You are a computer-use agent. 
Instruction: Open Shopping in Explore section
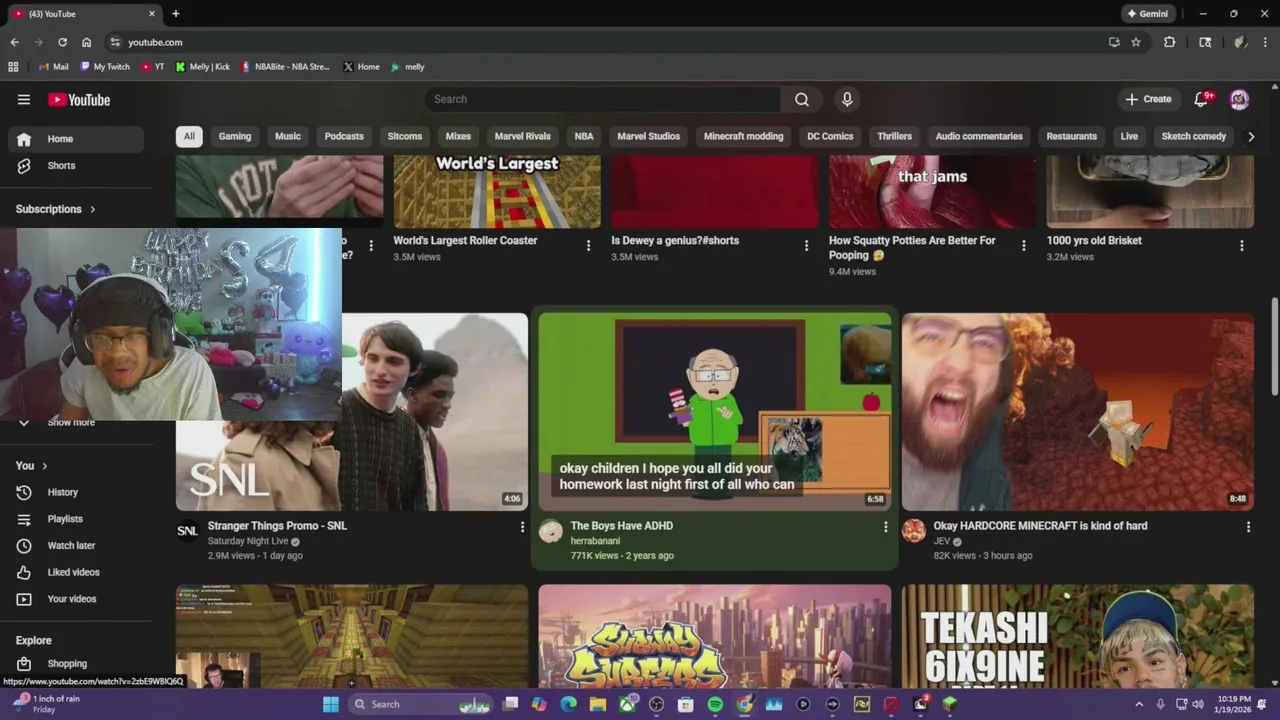pyautogui.click(x=76, y=663)
